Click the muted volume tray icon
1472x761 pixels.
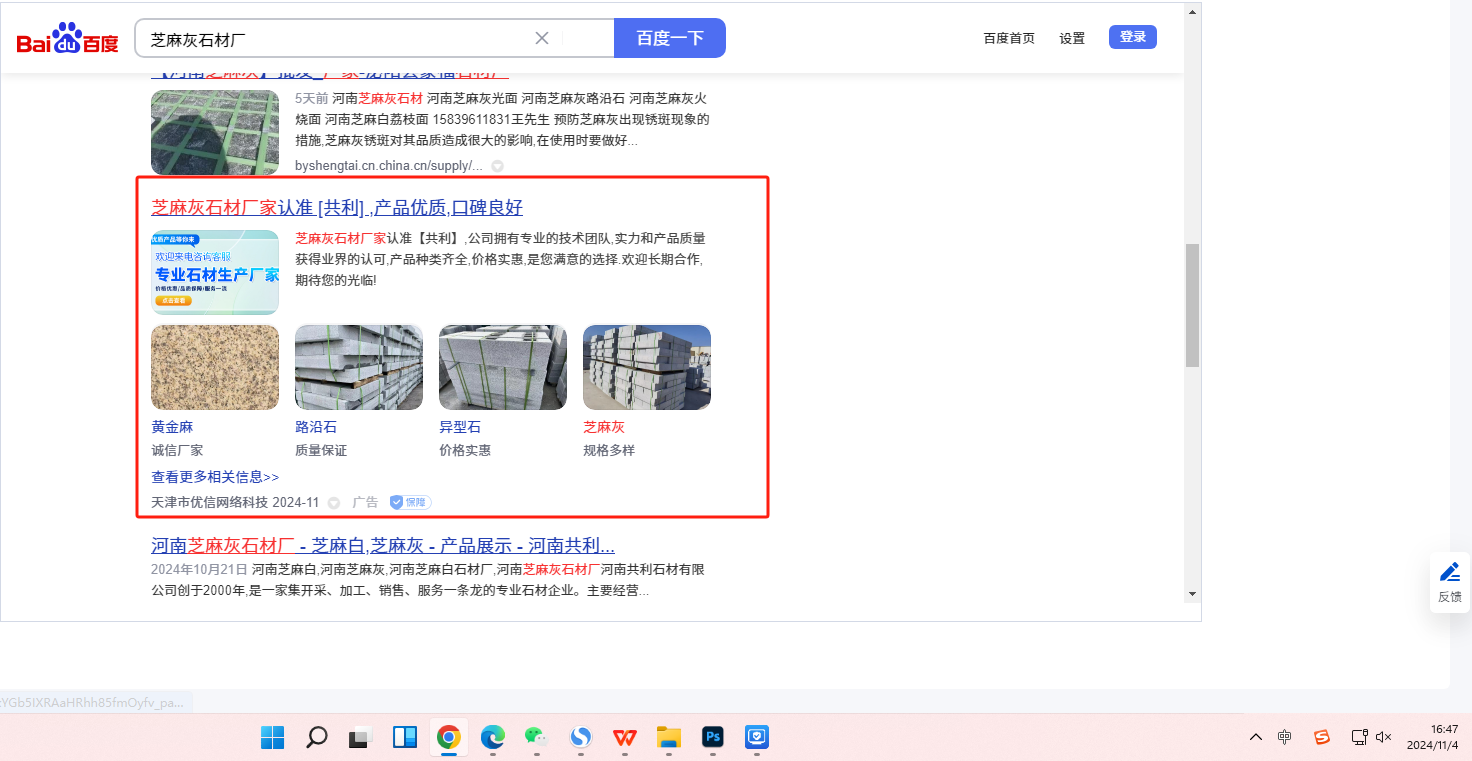[1384, 737]
